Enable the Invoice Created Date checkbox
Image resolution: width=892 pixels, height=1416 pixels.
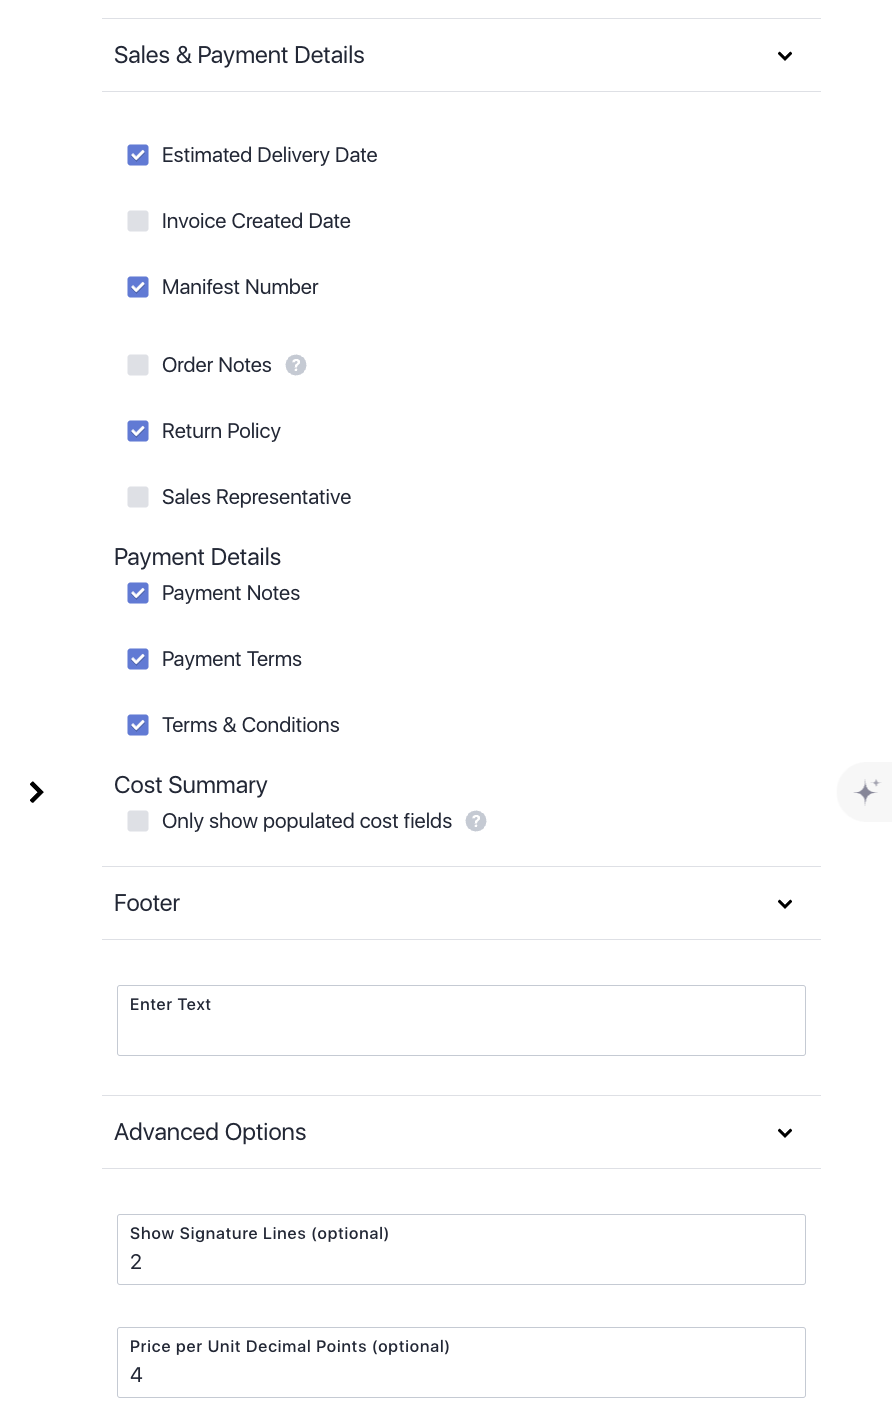138,221
